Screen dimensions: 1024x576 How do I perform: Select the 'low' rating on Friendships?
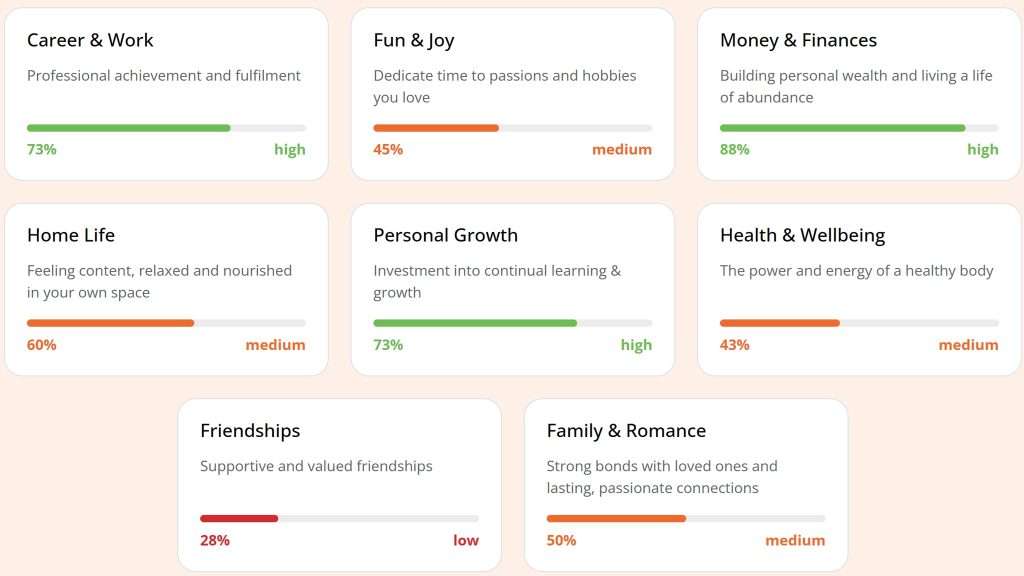point(466,540)
